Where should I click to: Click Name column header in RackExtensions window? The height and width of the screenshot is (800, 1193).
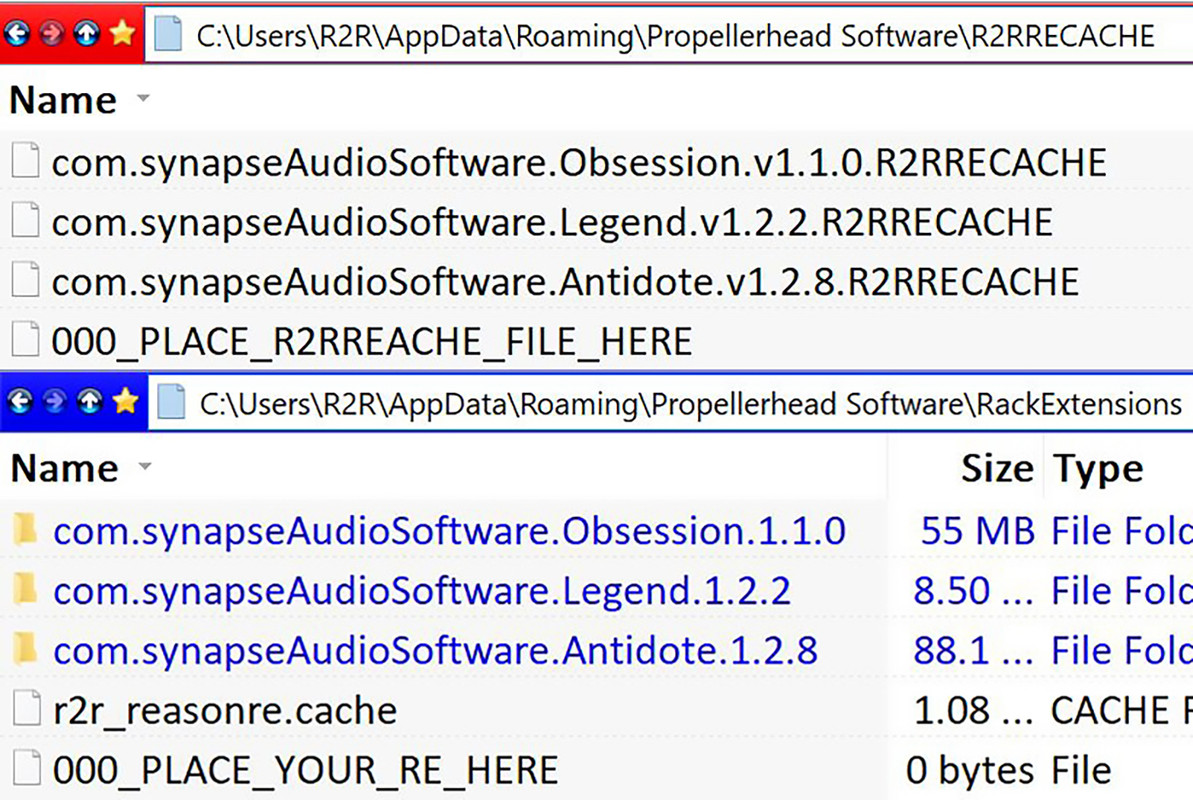pyautogui.click(x=65, y=468)
